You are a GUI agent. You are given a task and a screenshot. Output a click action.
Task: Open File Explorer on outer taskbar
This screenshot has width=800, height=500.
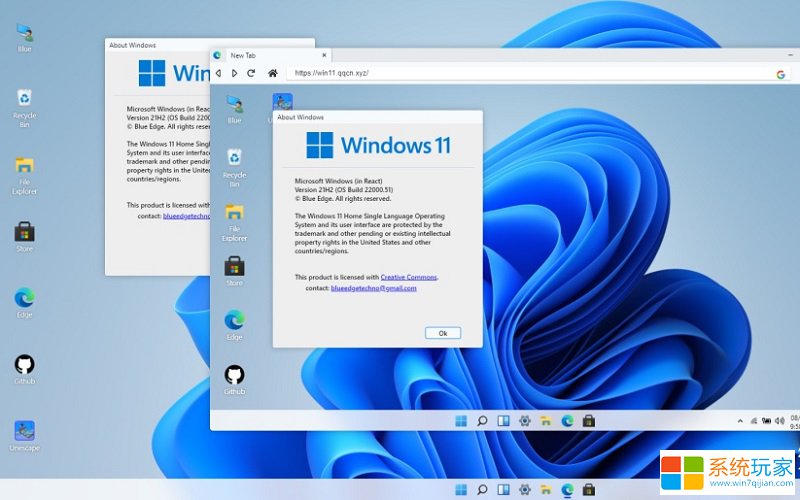click(546, 490)
